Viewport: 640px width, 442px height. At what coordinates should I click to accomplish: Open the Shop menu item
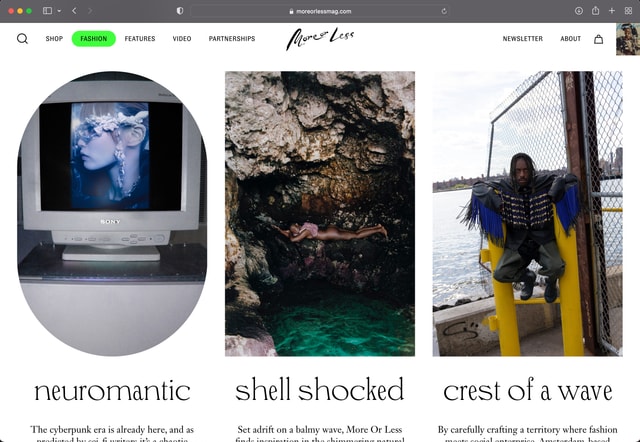click(54, 39)
